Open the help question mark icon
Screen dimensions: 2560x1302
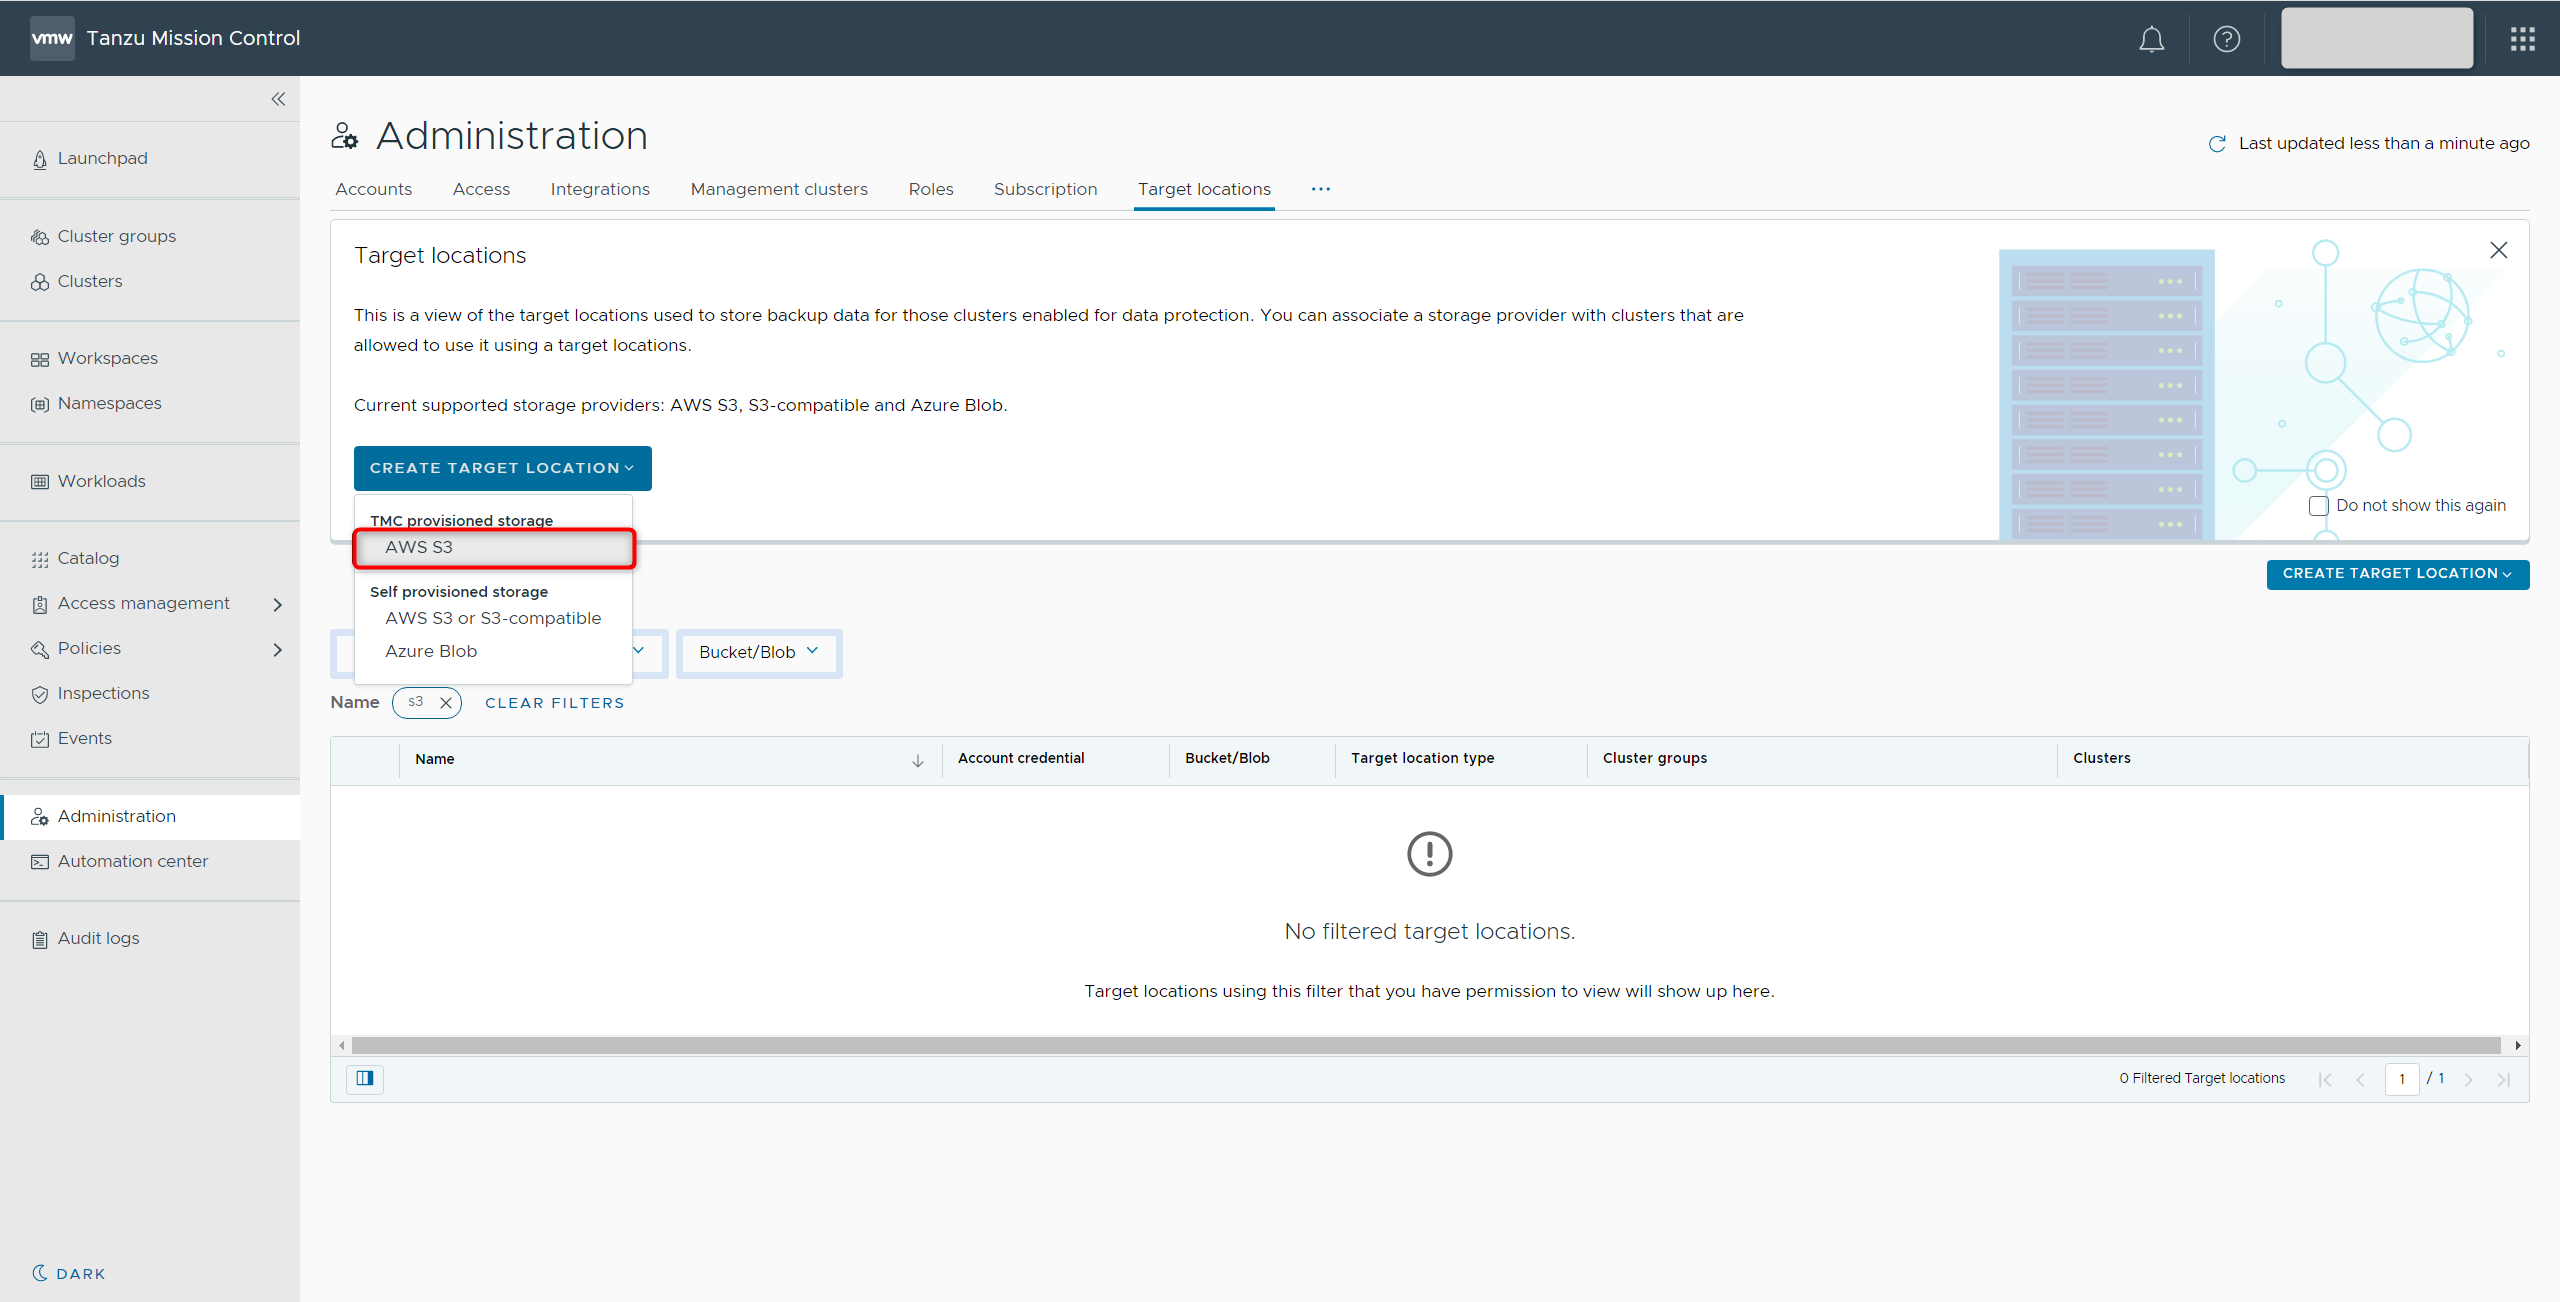tap(2226, 39)
